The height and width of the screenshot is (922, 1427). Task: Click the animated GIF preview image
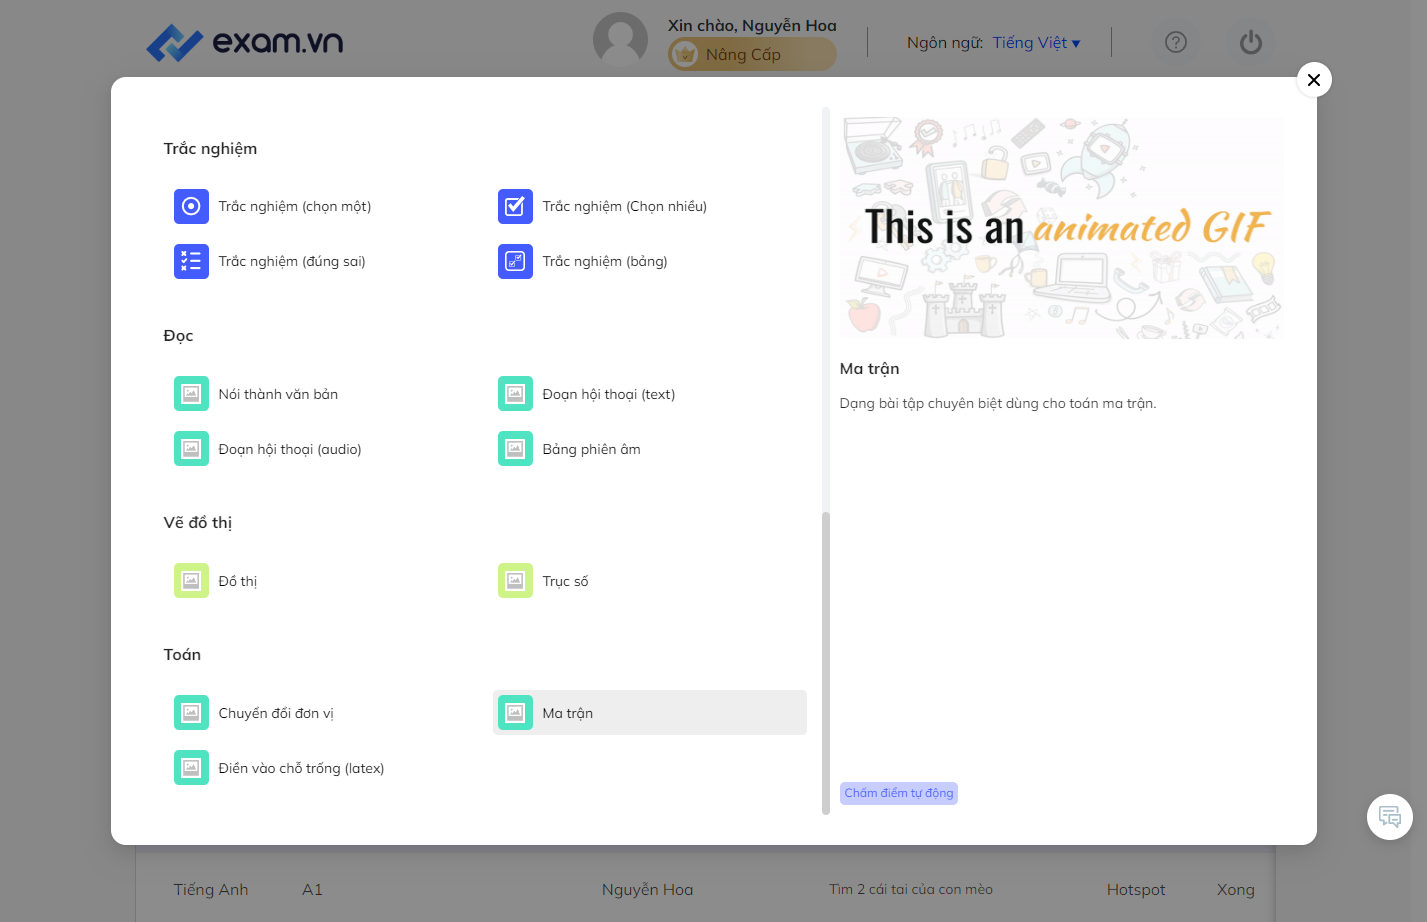point(1062,228)
